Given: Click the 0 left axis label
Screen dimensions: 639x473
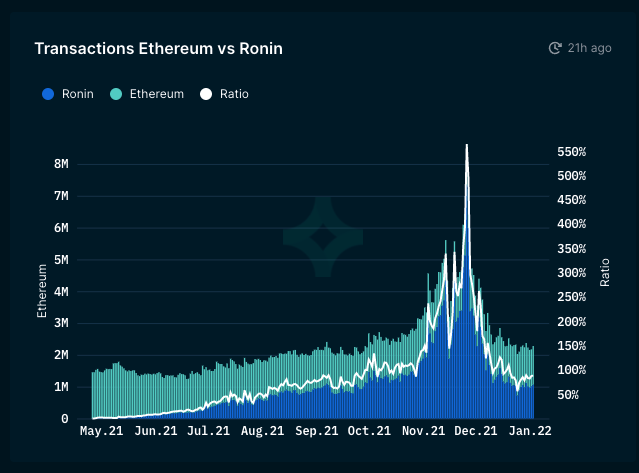Looking at the screenshot, I should coord(65,419).
